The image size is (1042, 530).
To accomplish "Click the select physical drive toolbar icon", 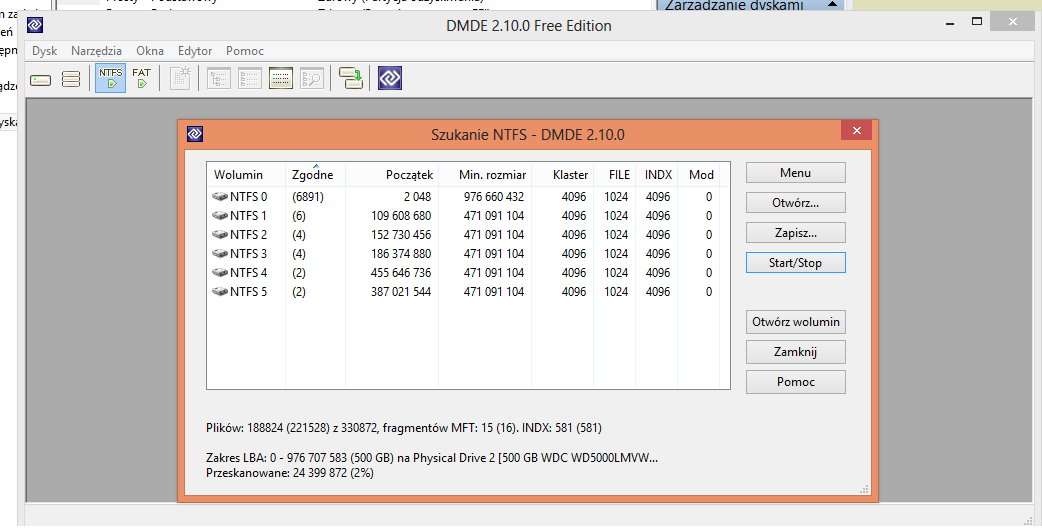I will tap(41, 80).
